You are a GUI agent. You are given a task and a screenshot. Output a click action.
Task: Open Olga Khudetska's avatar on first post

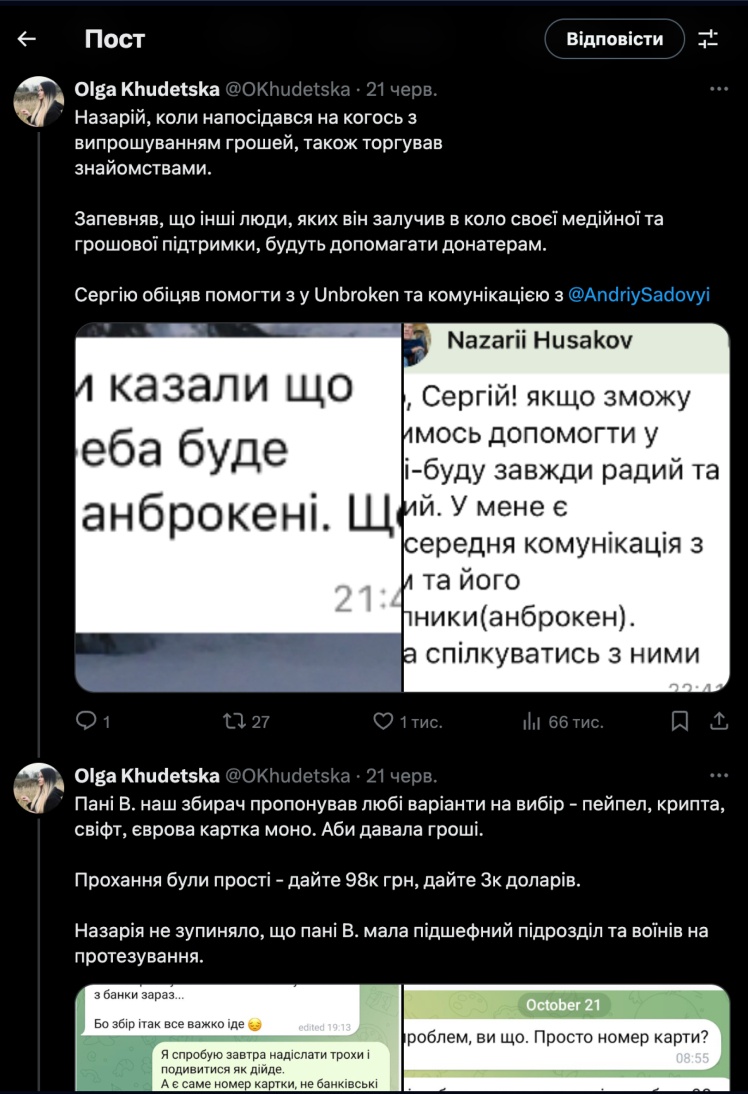point(39,103)
